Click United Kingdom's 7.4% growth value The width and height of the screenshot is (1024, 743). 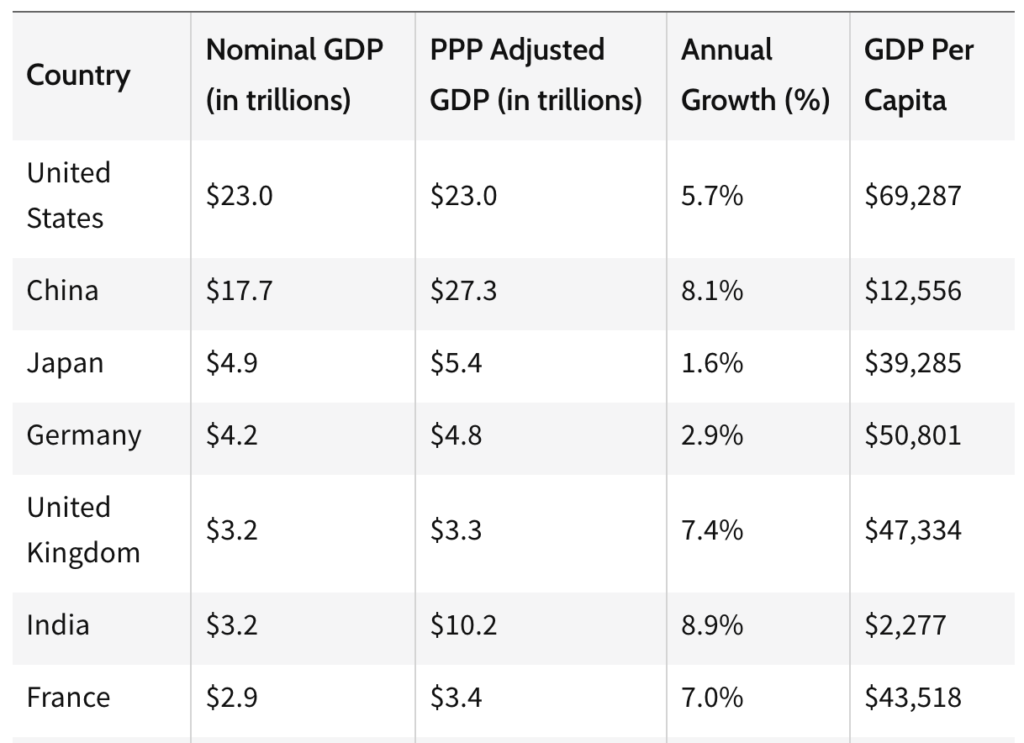pyautogui.click(x=712, y=530)
